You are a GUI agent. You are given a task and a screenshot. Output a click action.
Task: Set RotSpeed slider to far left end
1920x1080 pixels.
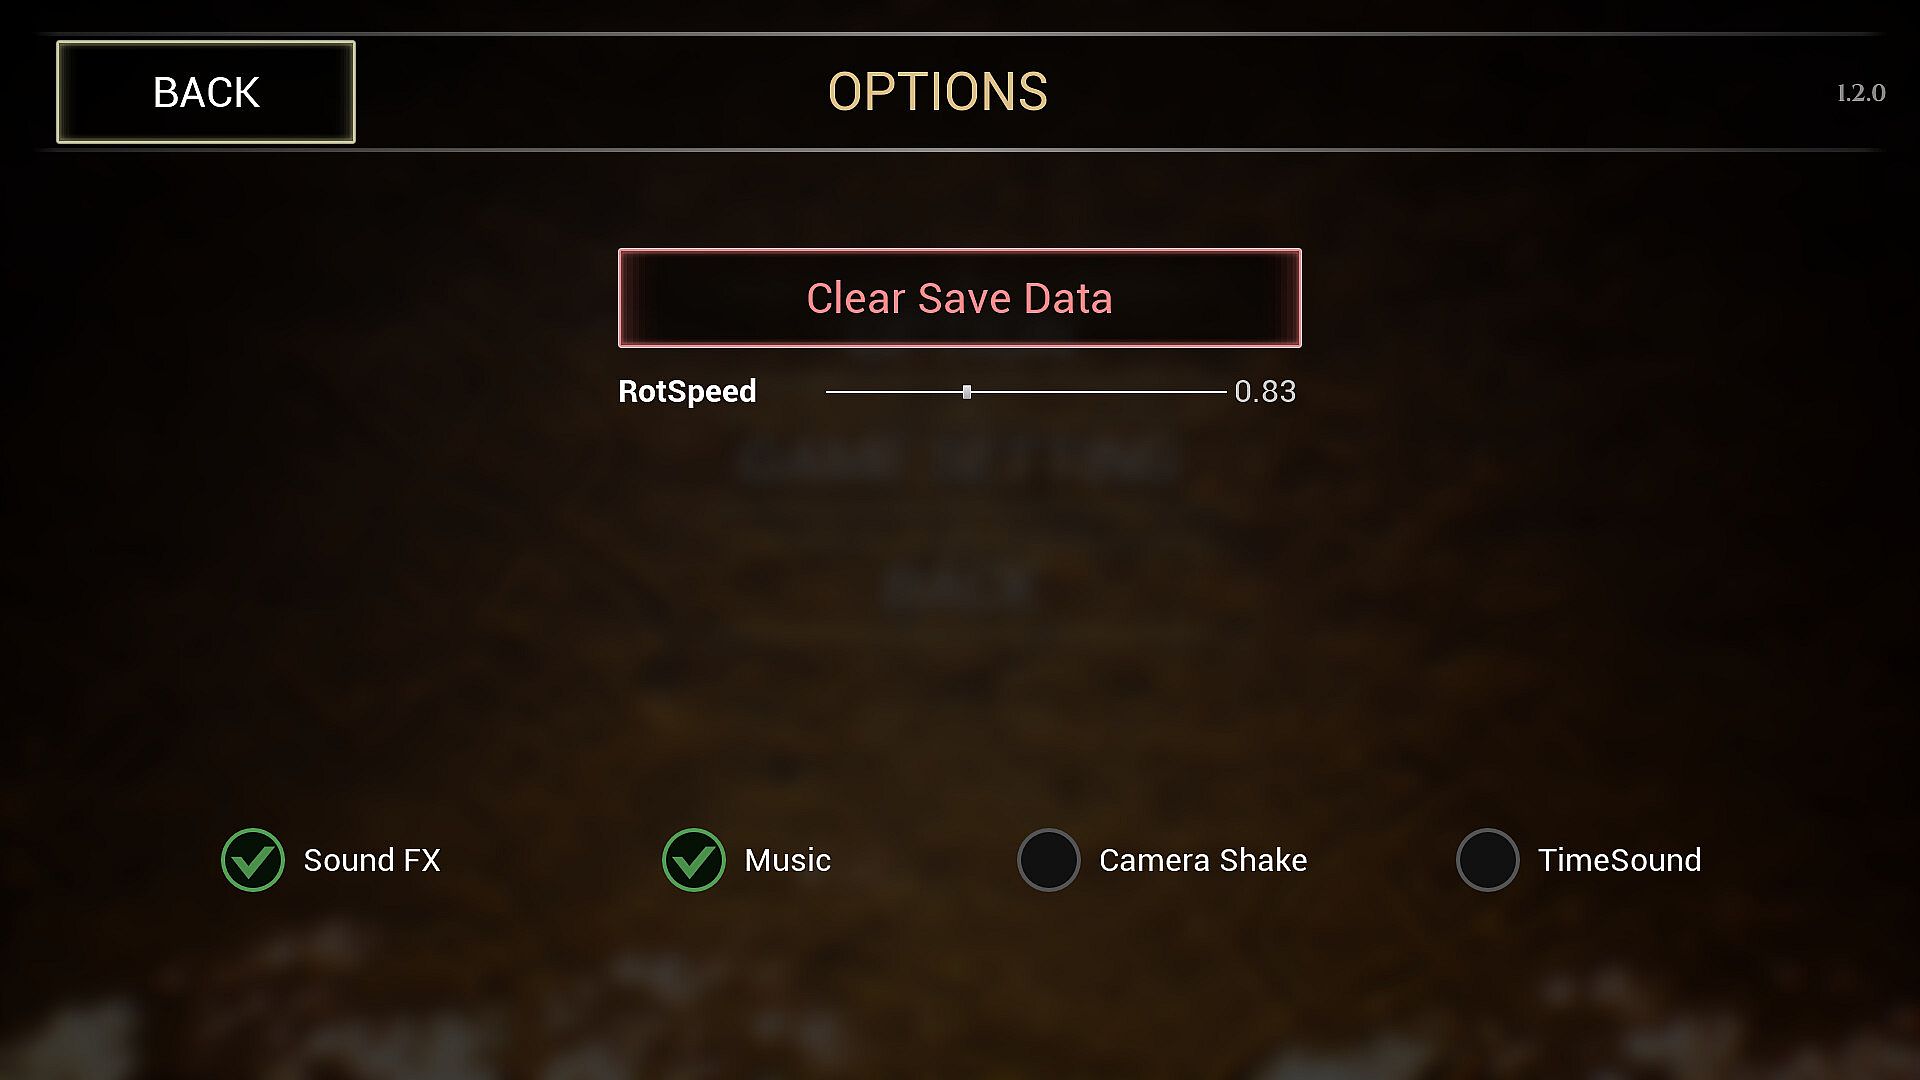coord(828,392)
